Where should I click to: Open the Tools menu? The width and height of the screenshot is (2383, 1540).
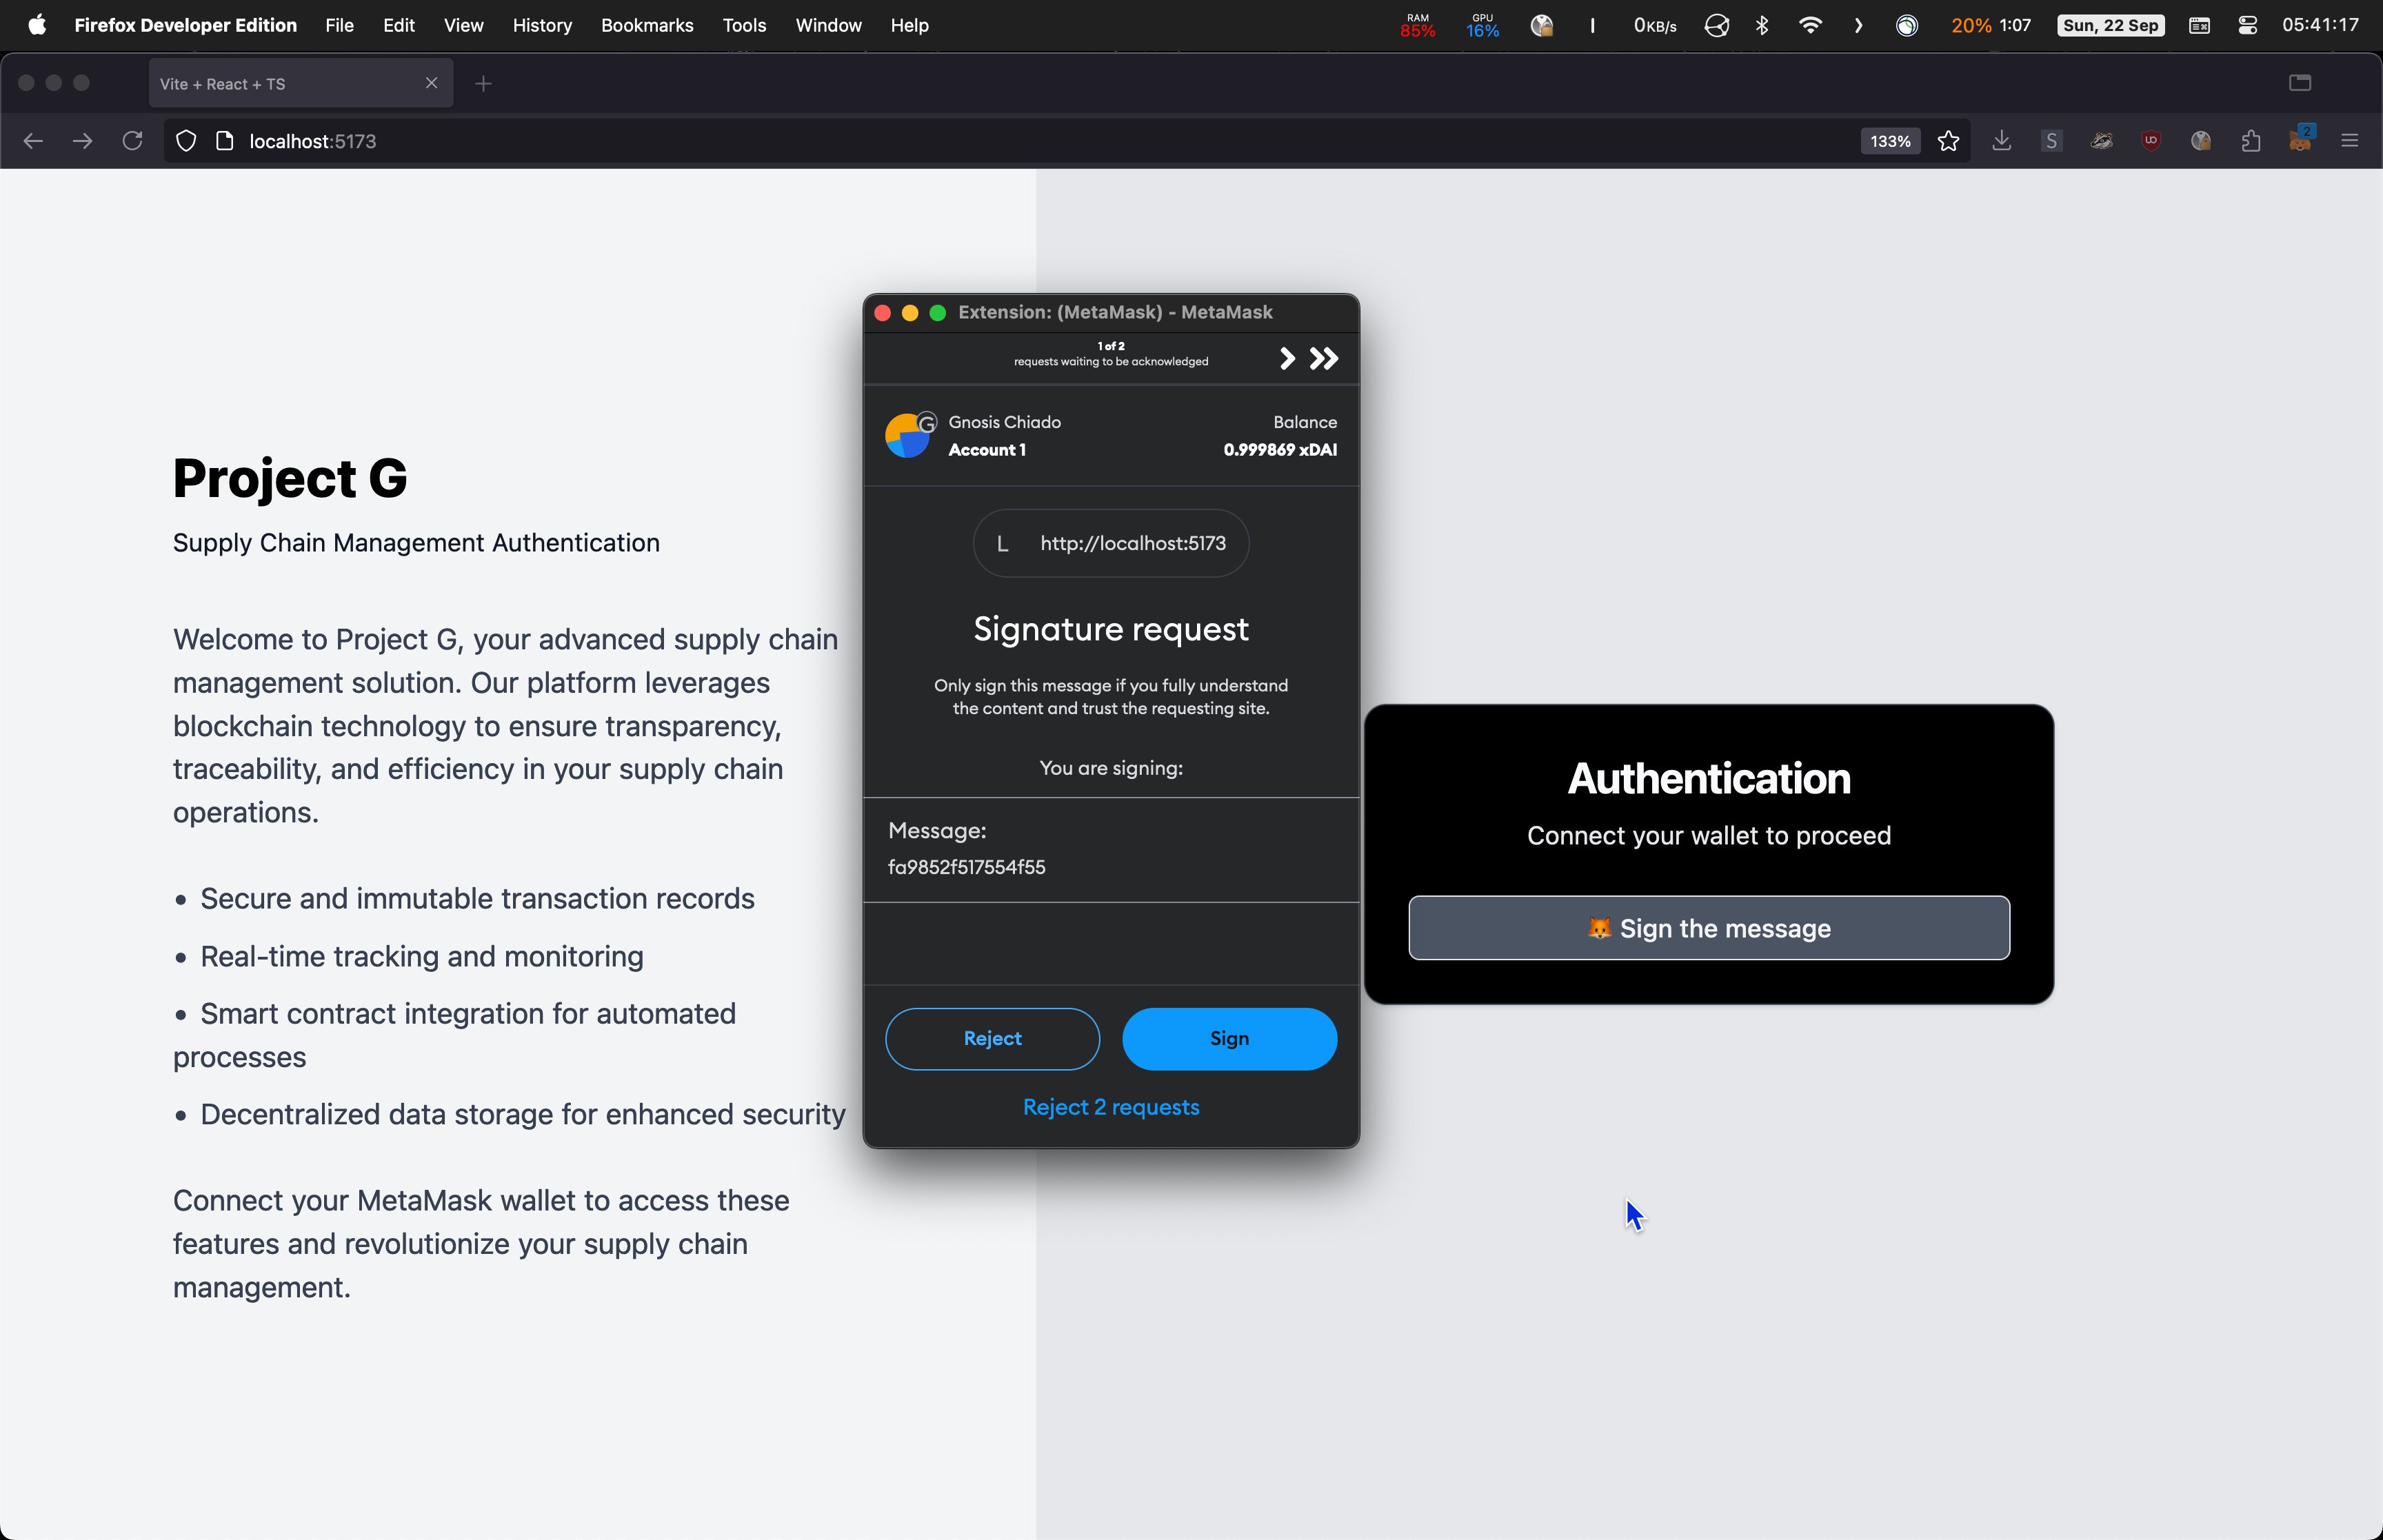pos(744,25)
